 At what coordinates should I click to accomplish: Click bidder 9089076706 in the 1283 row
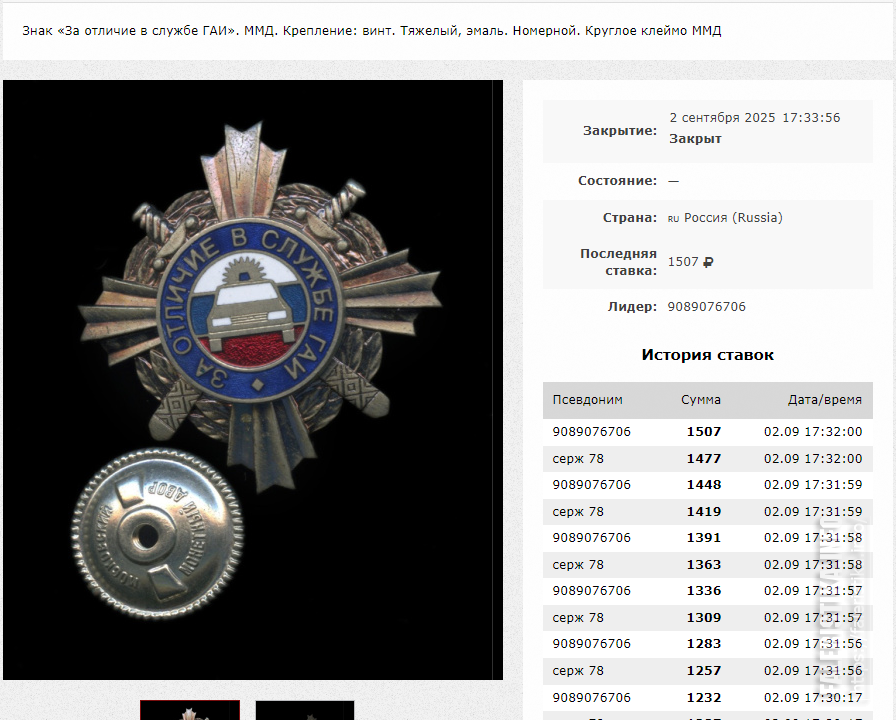(591, 644)
